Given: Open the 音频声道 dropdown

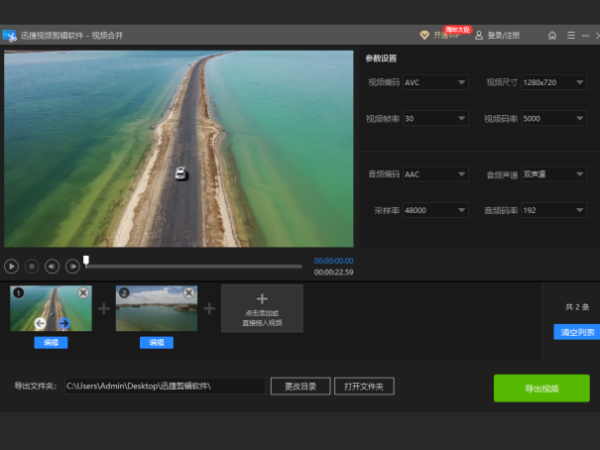Looking at the screenshot, I should 552,174.
